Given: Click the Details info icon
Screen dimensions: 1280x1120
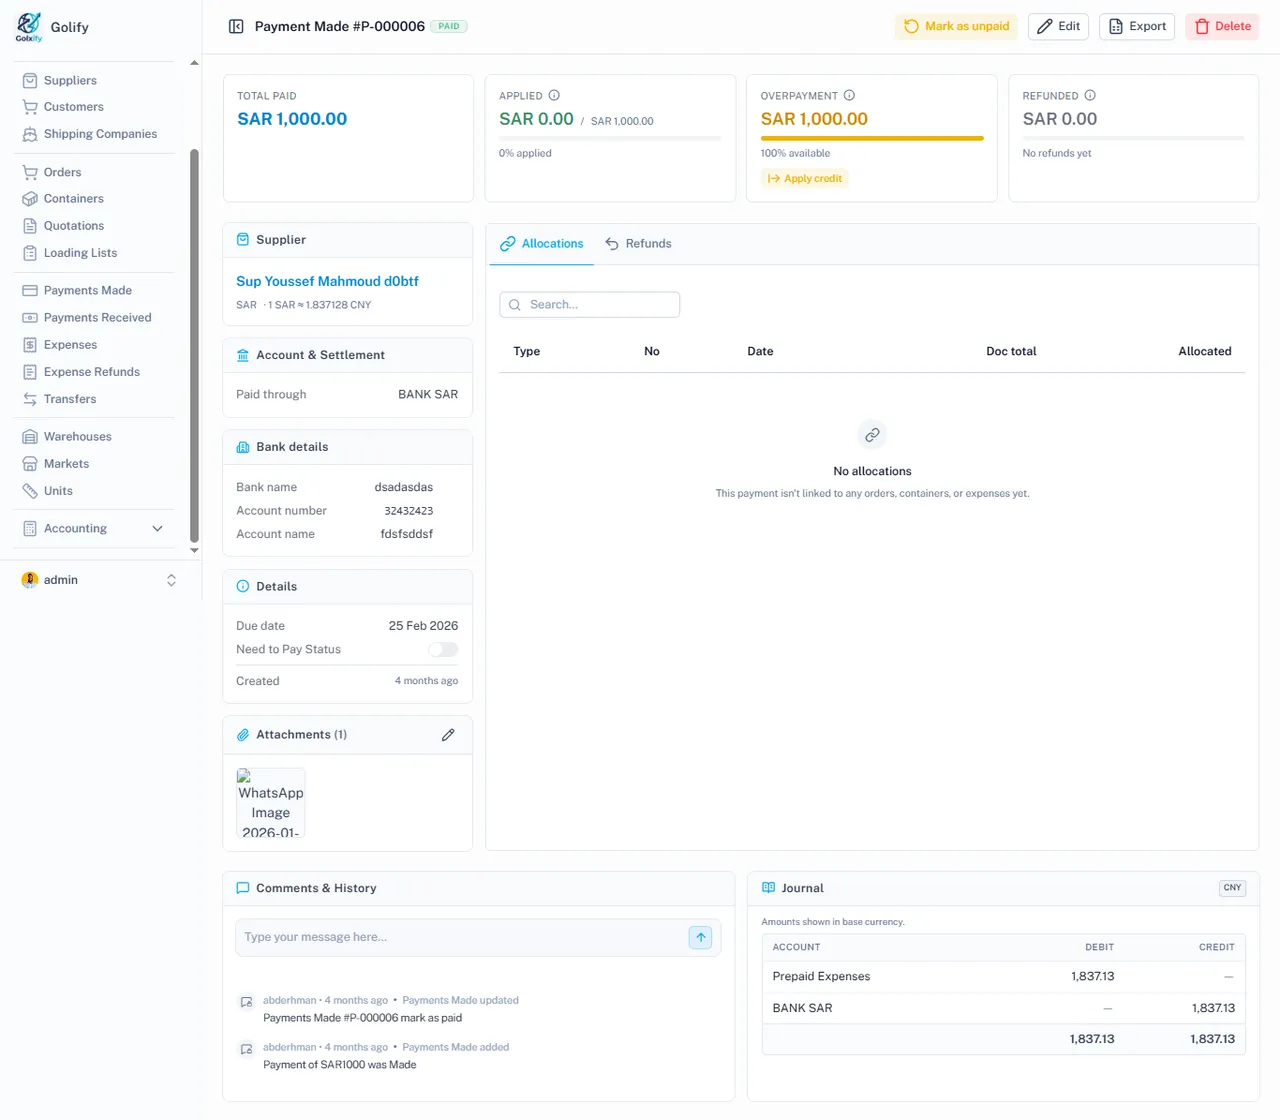Looking at the screenshot, I should tap(243, 587).
